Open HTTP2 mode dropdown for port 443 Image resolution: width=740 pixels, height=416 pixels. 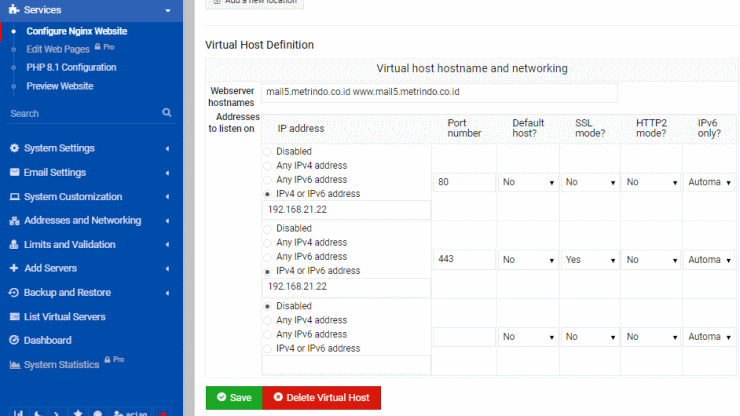651,260
